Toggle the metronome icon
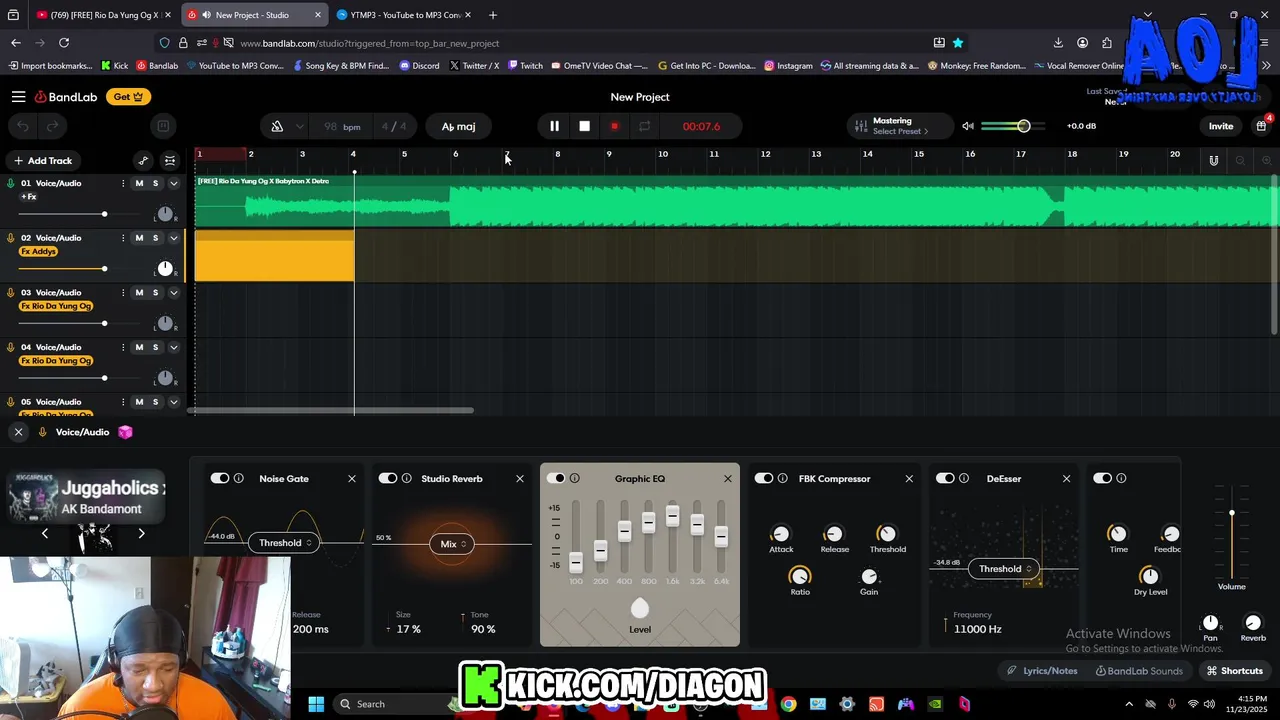 (x=277, y=126)
